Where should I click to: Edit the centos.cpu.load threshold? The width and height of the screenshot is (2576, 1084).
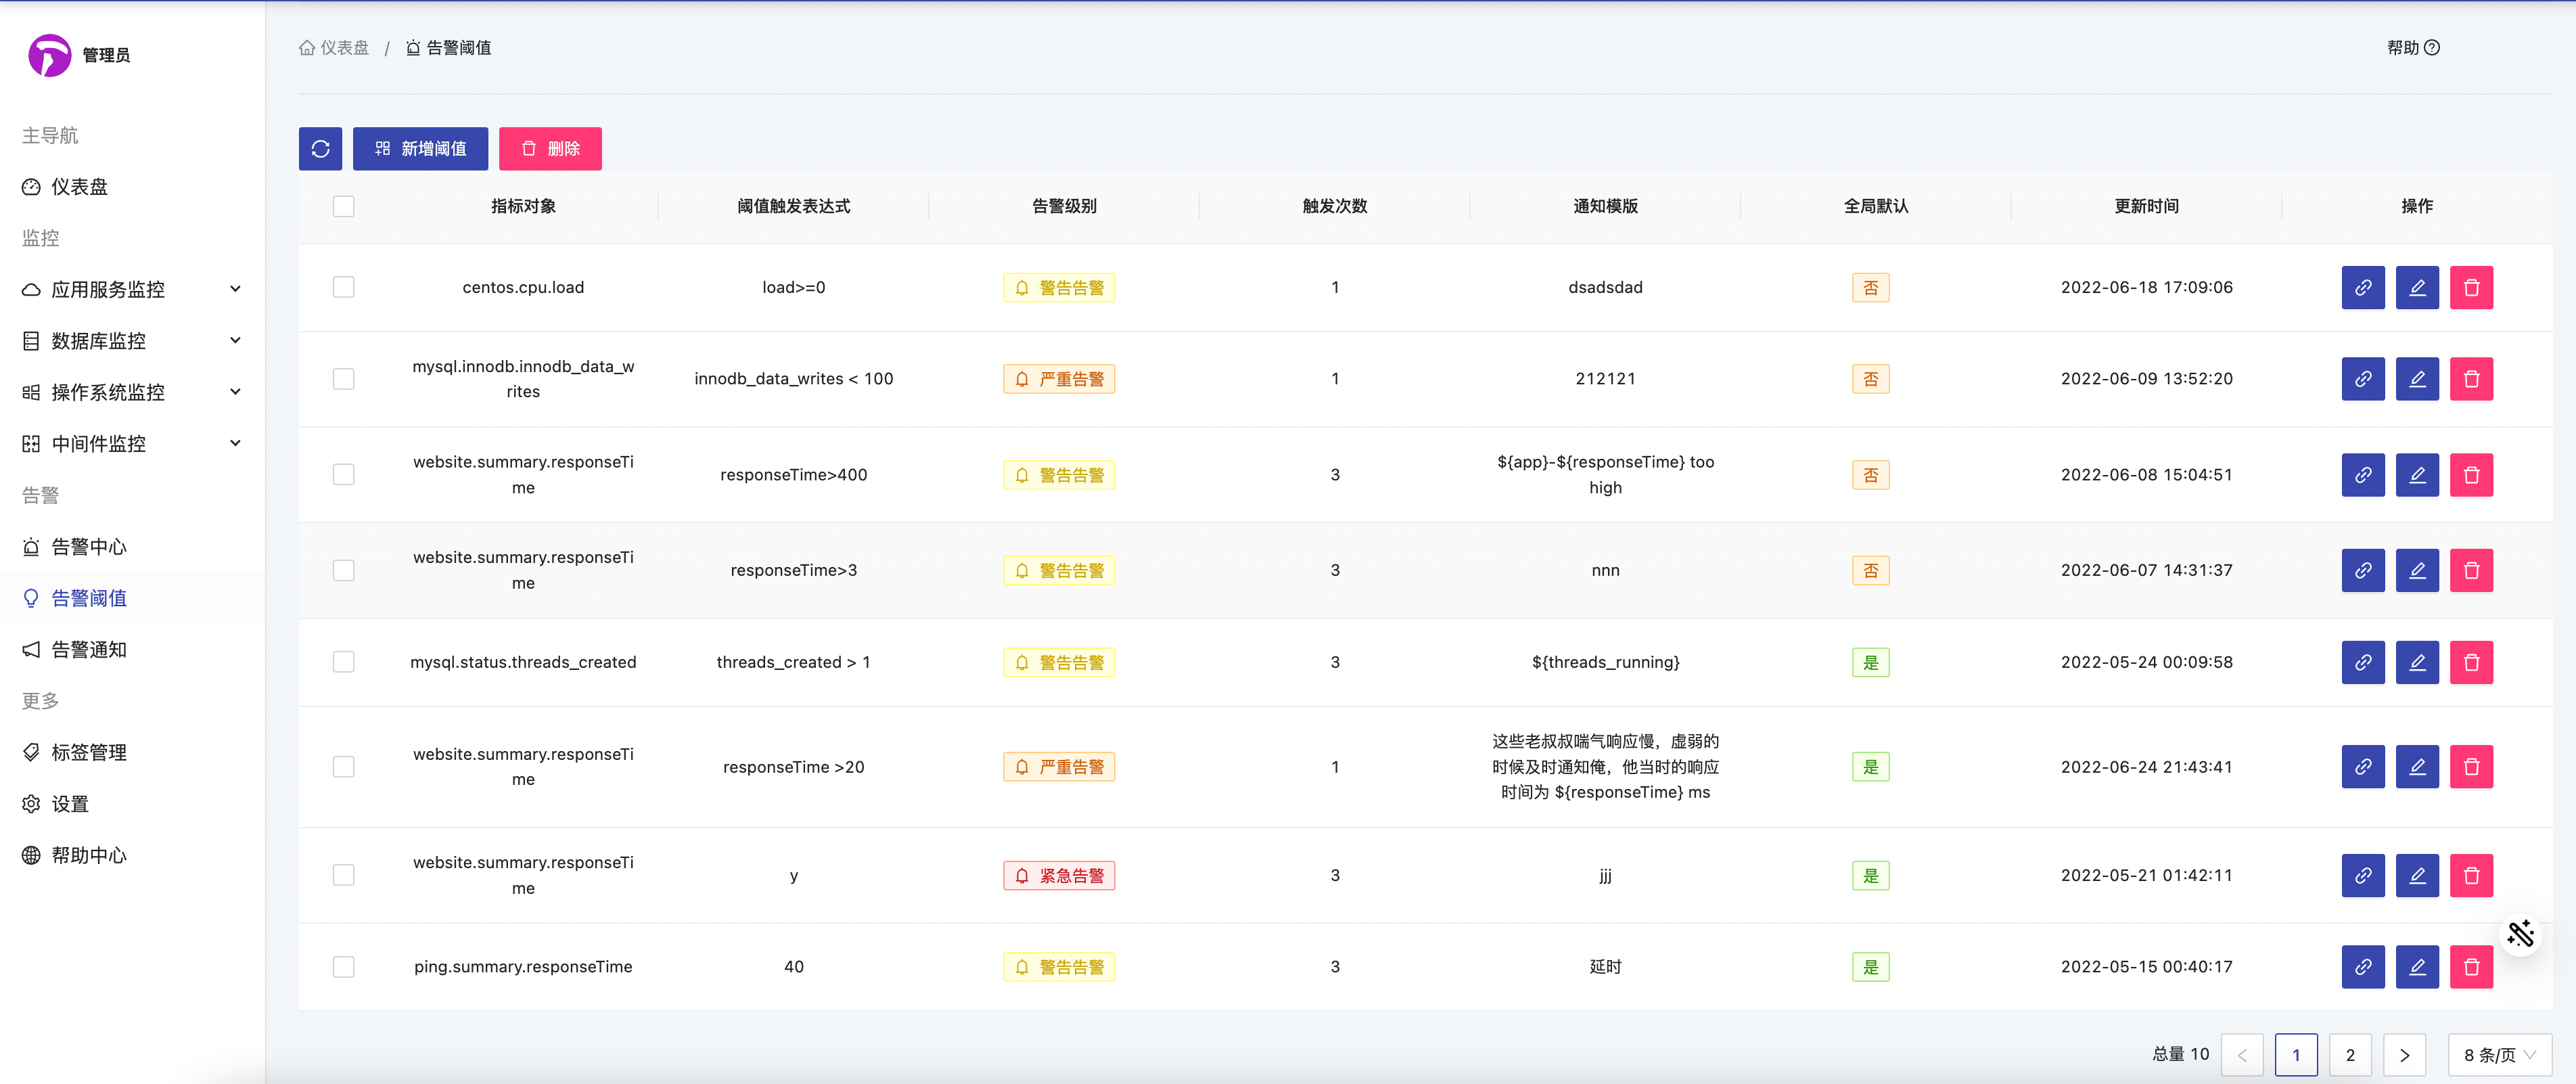pyautogui.click(x=2417, y=287)
